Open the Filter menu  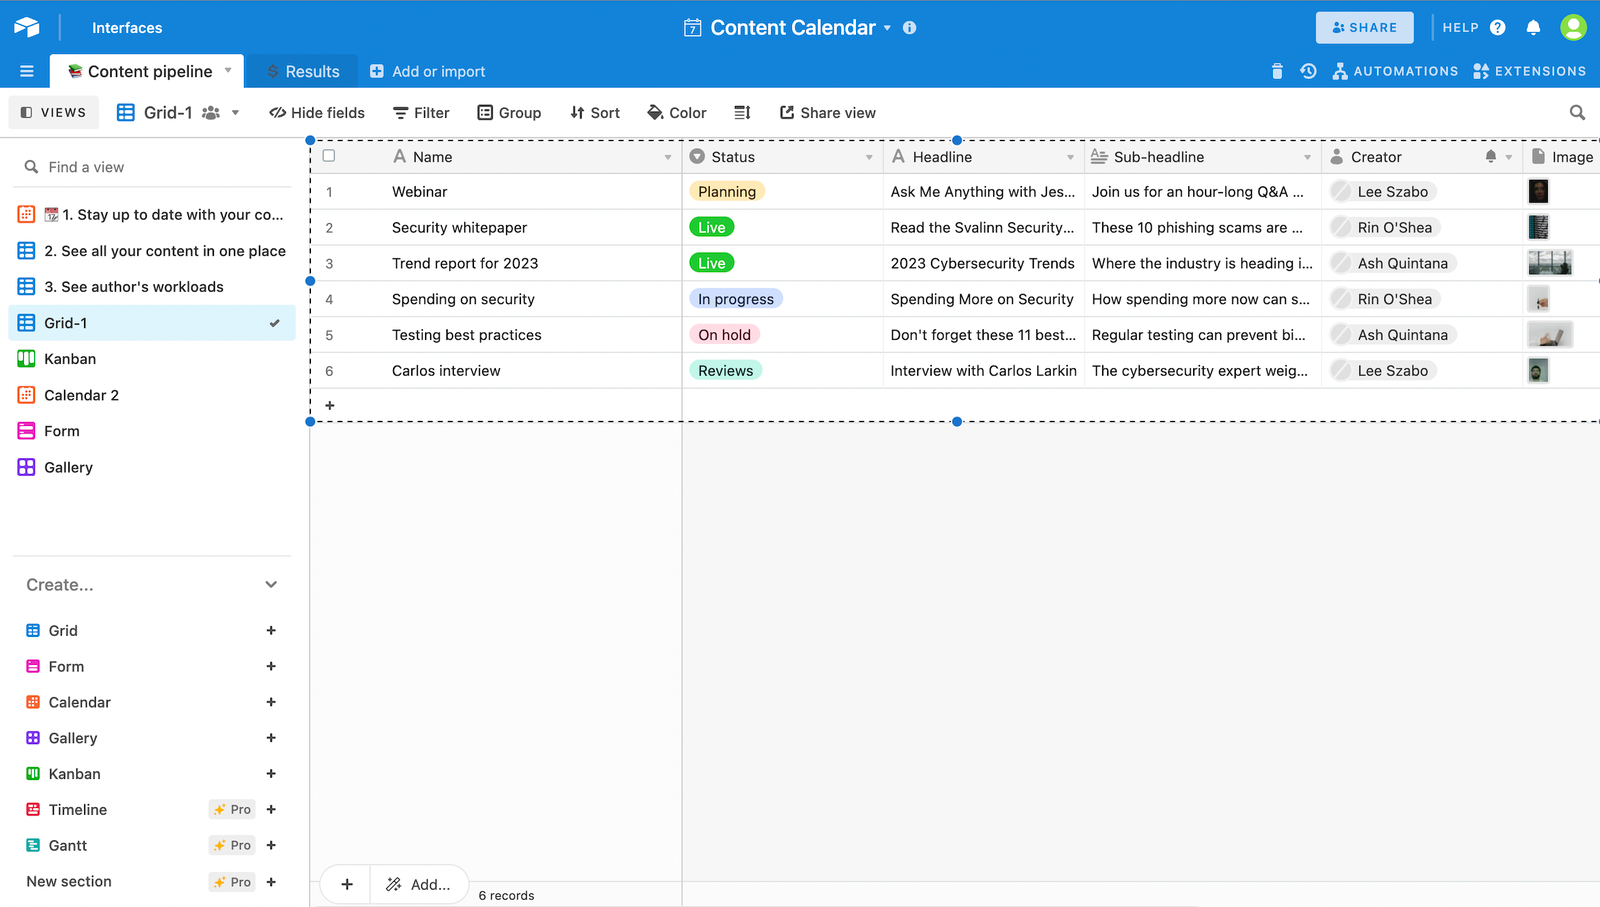[x=421, y=113]
